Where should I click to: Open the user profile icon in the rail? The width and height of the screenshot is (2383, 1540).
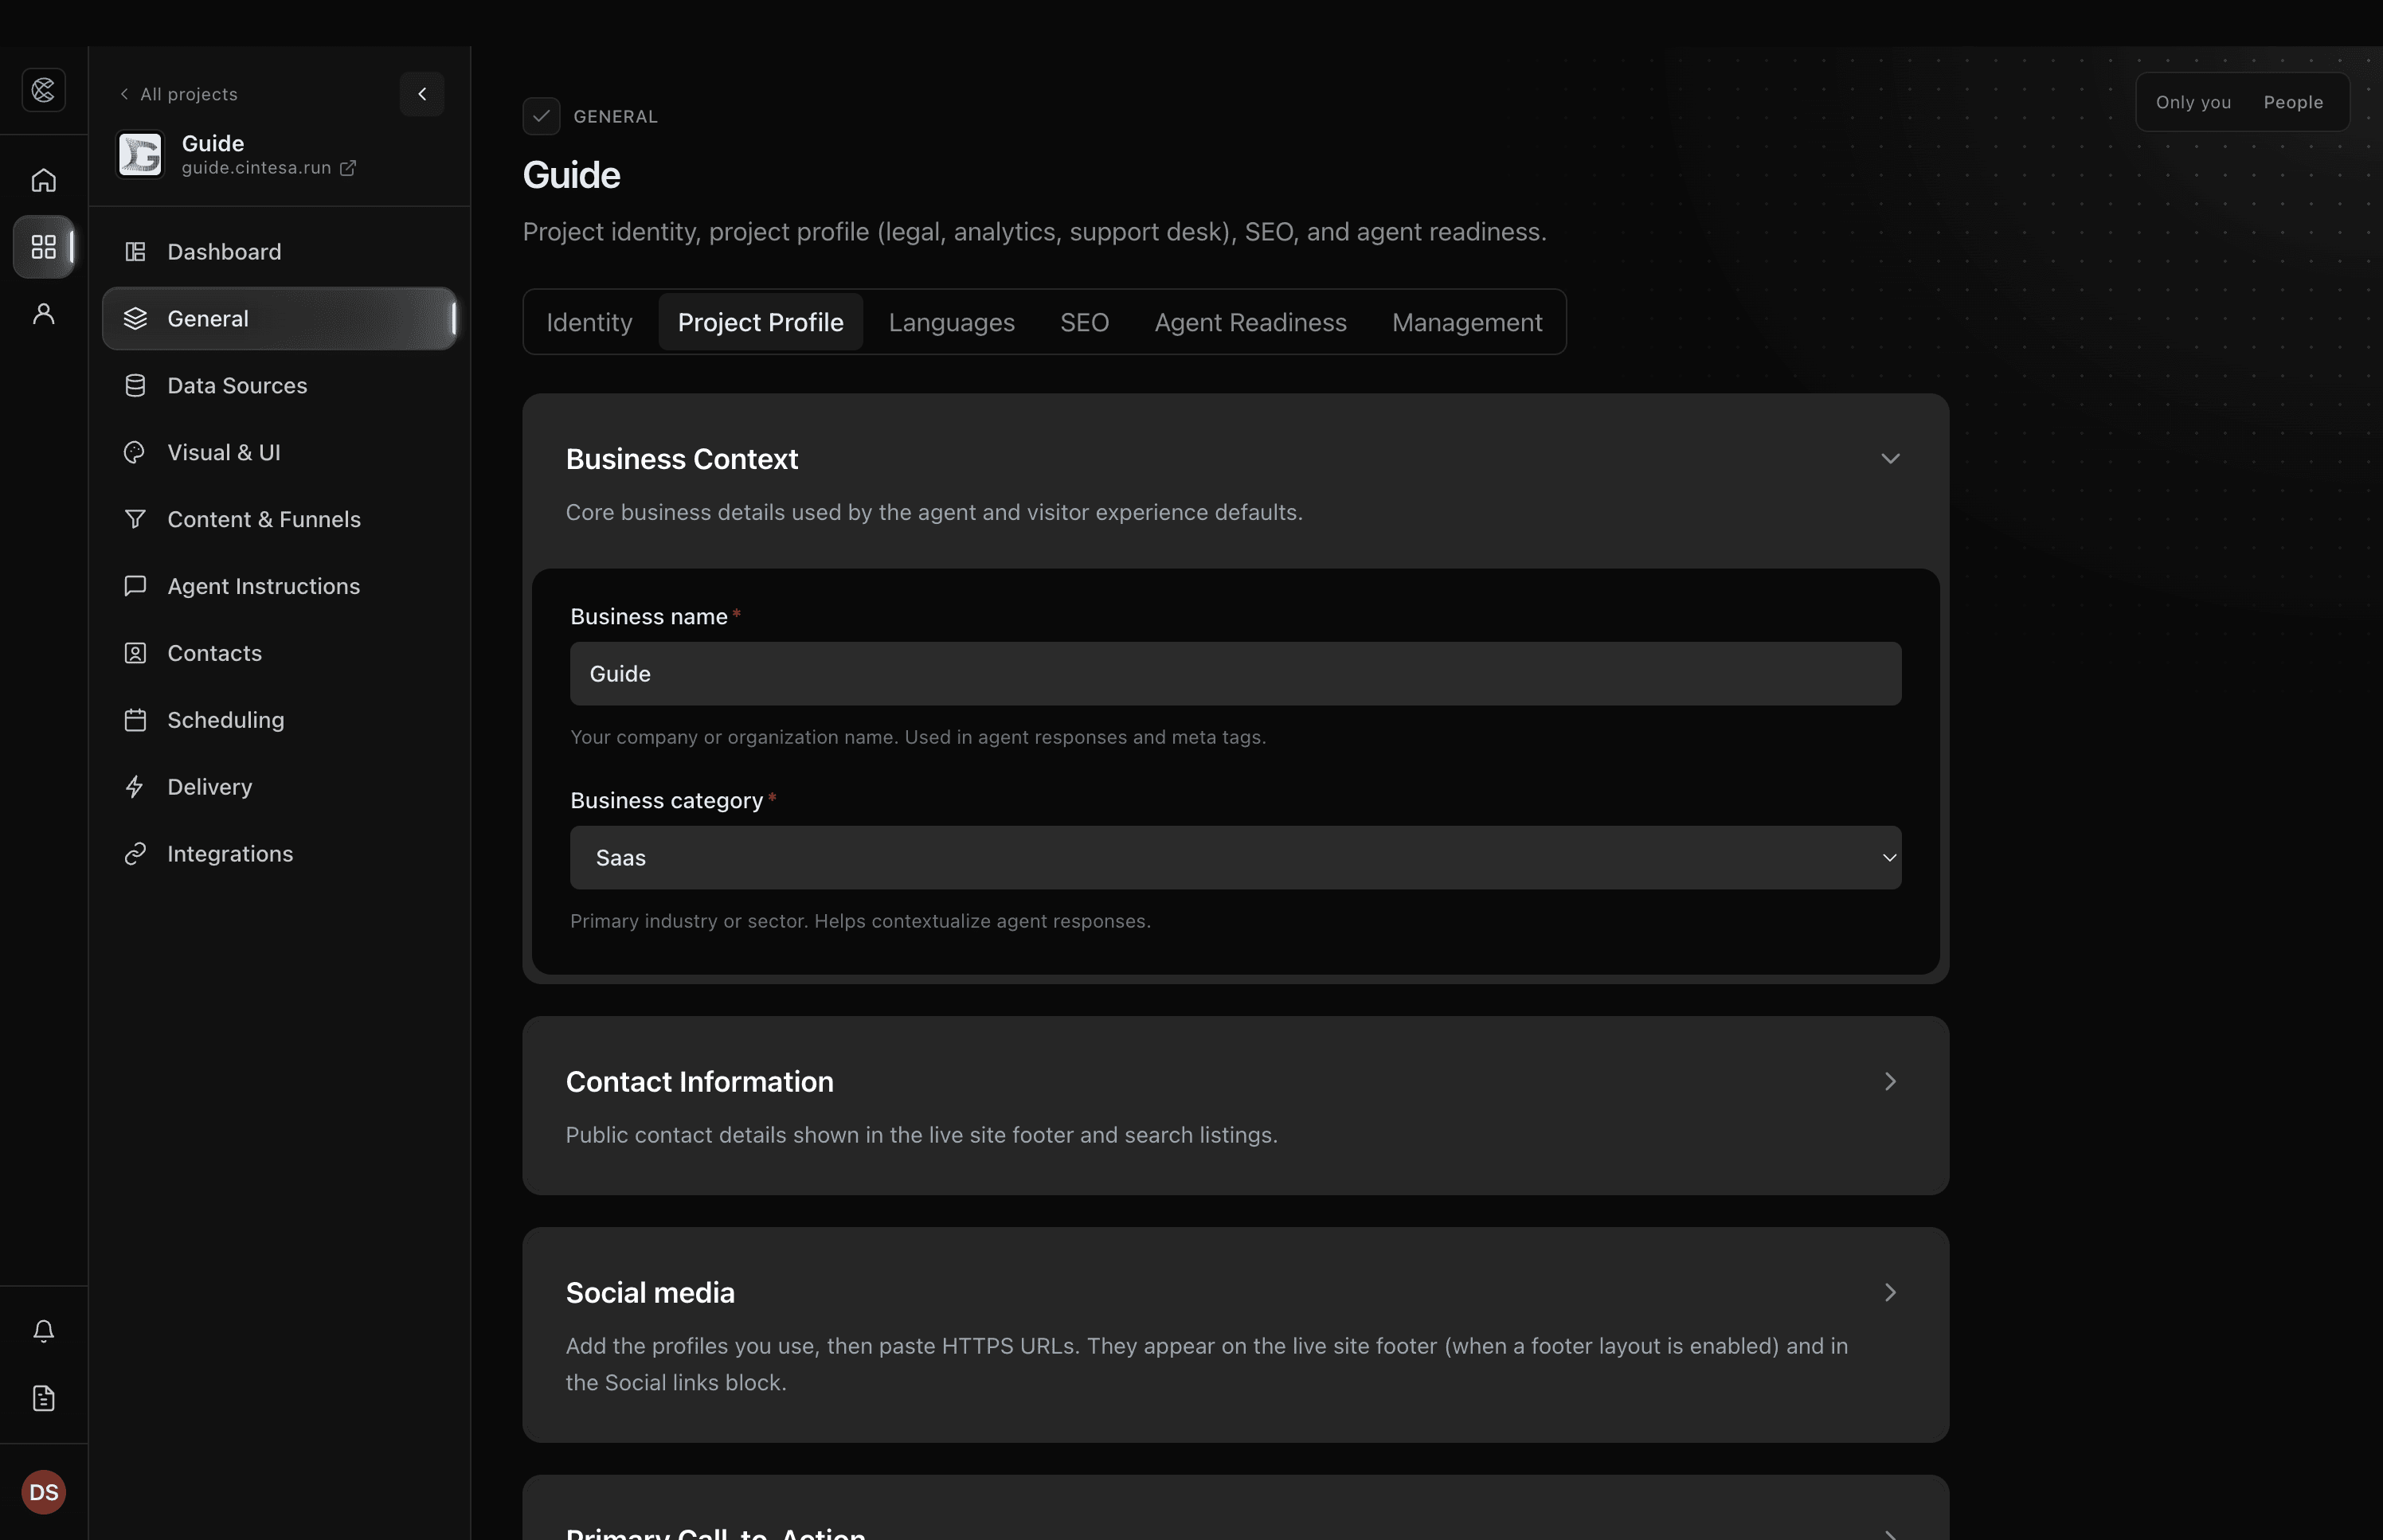43,314
